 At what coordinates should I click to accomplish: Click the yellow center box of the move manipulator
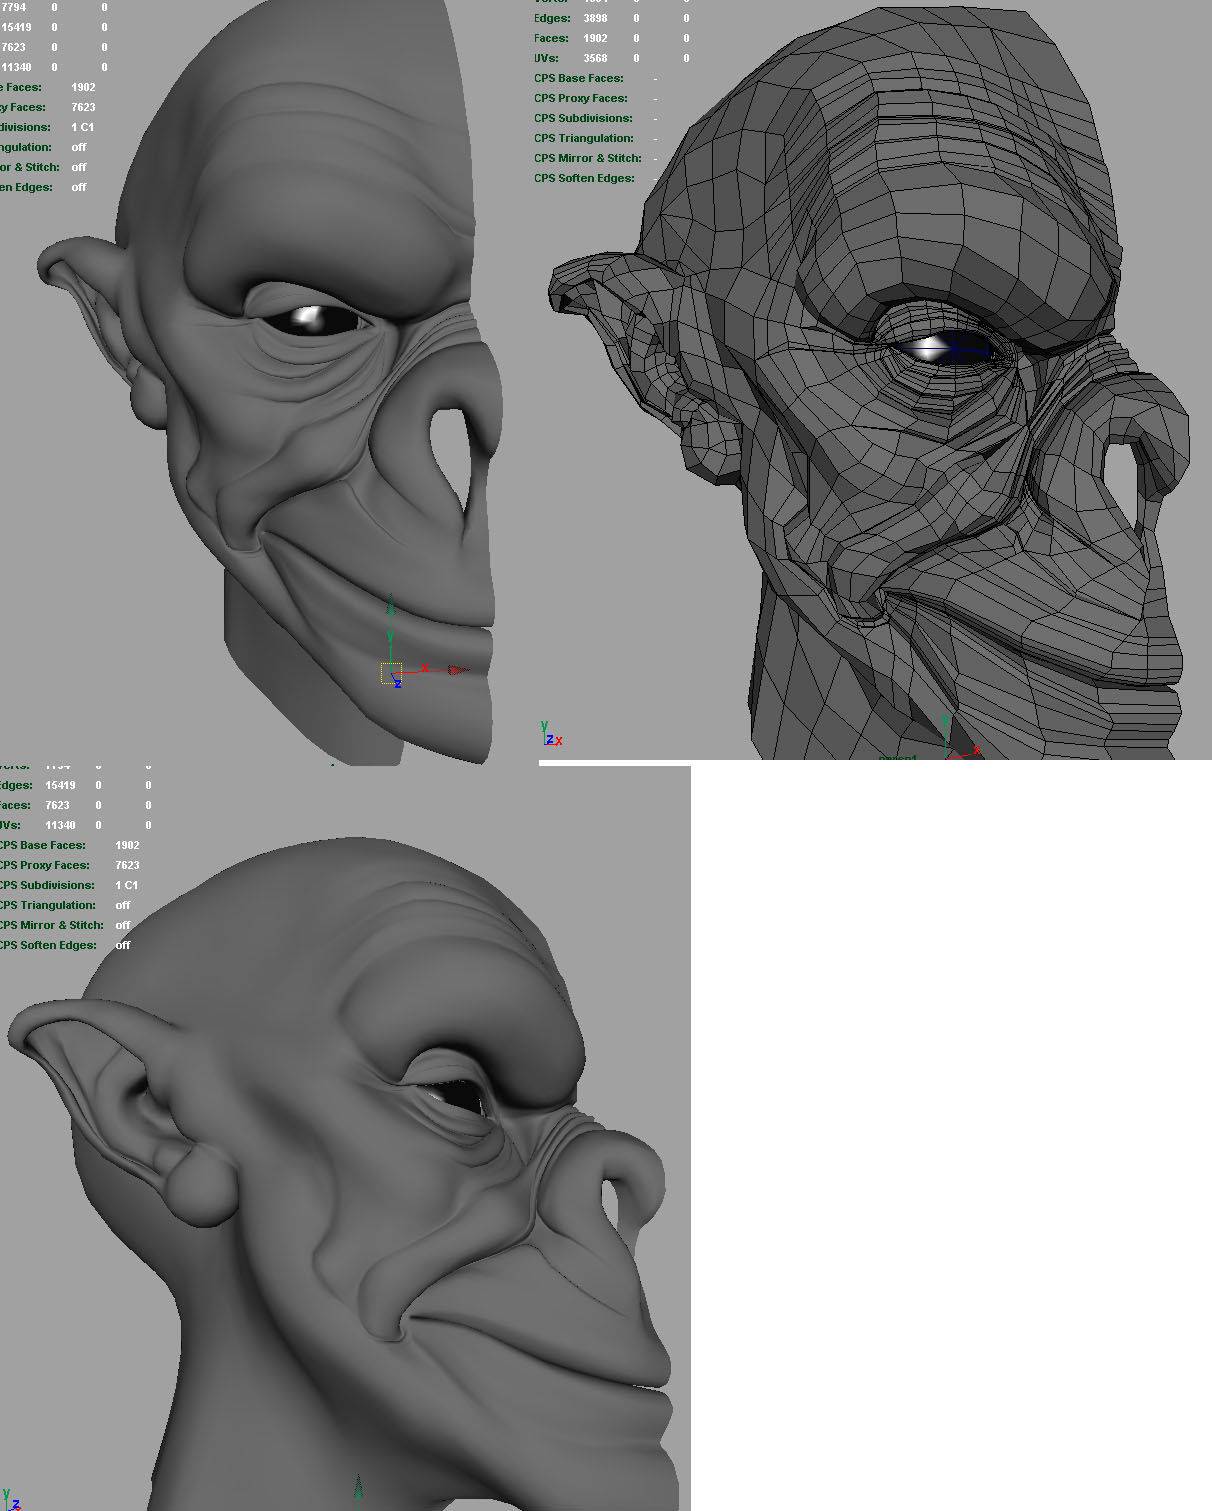[x=391, y=673]
